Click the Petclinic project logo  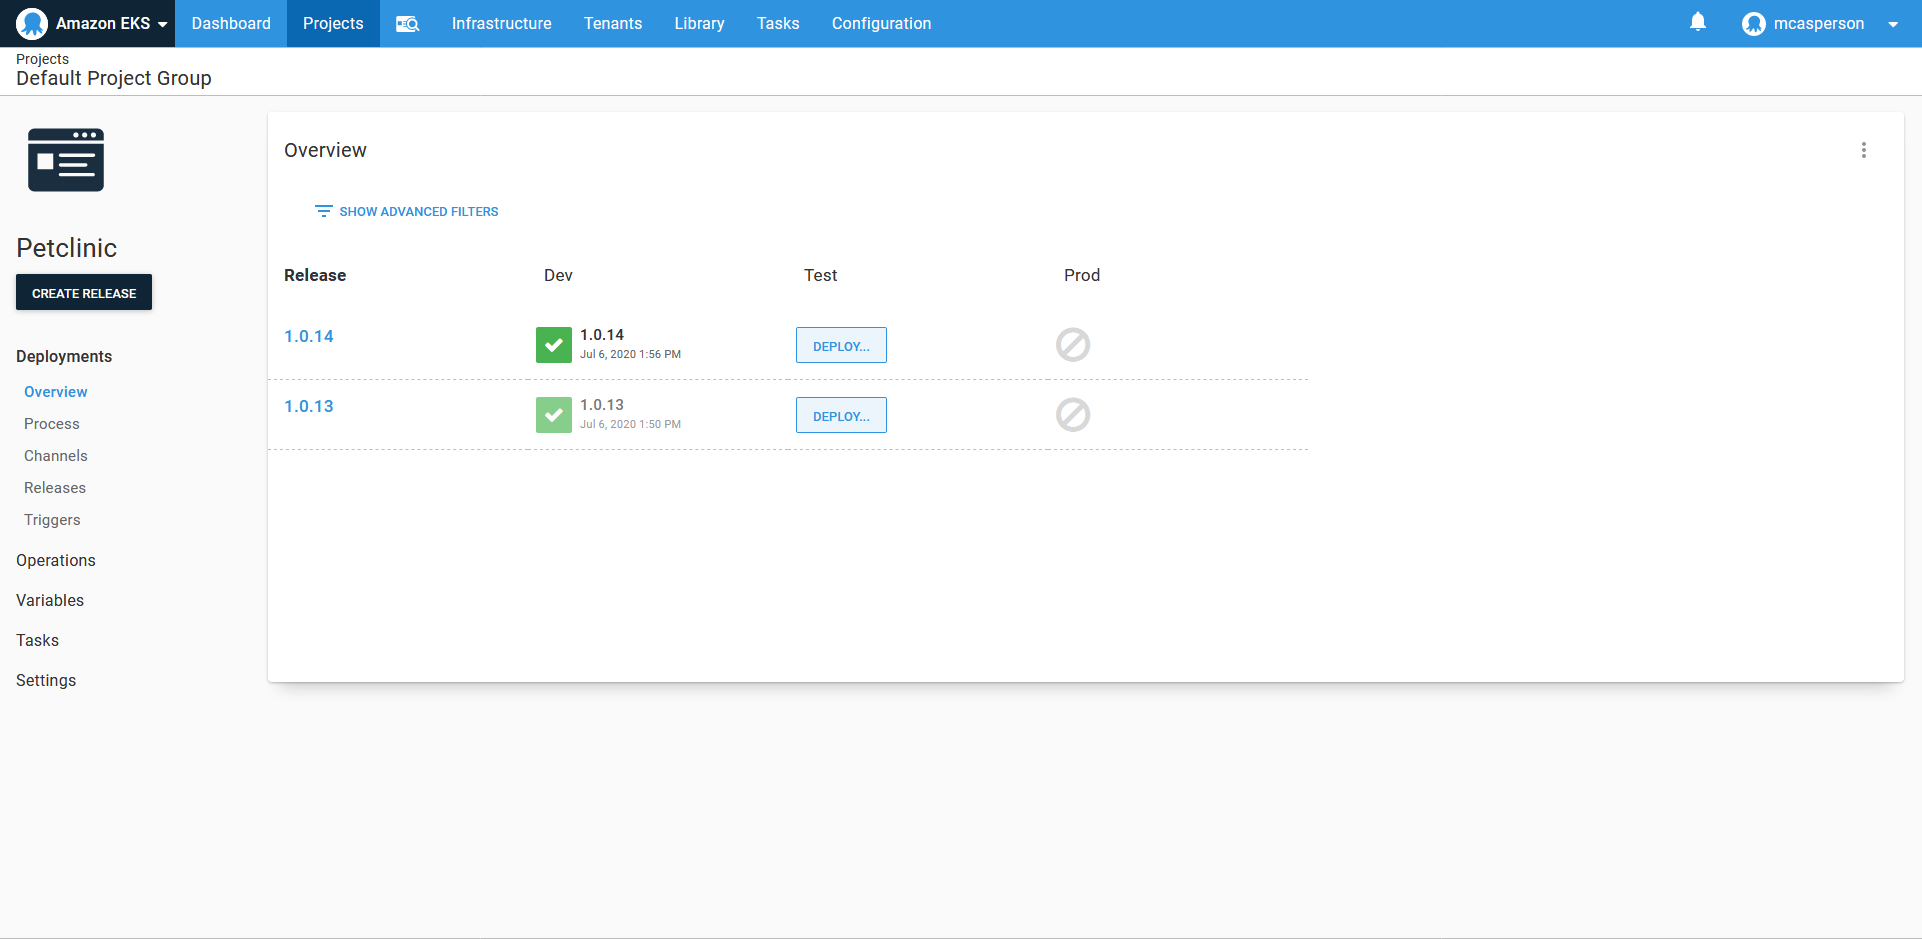click(66, 159)
